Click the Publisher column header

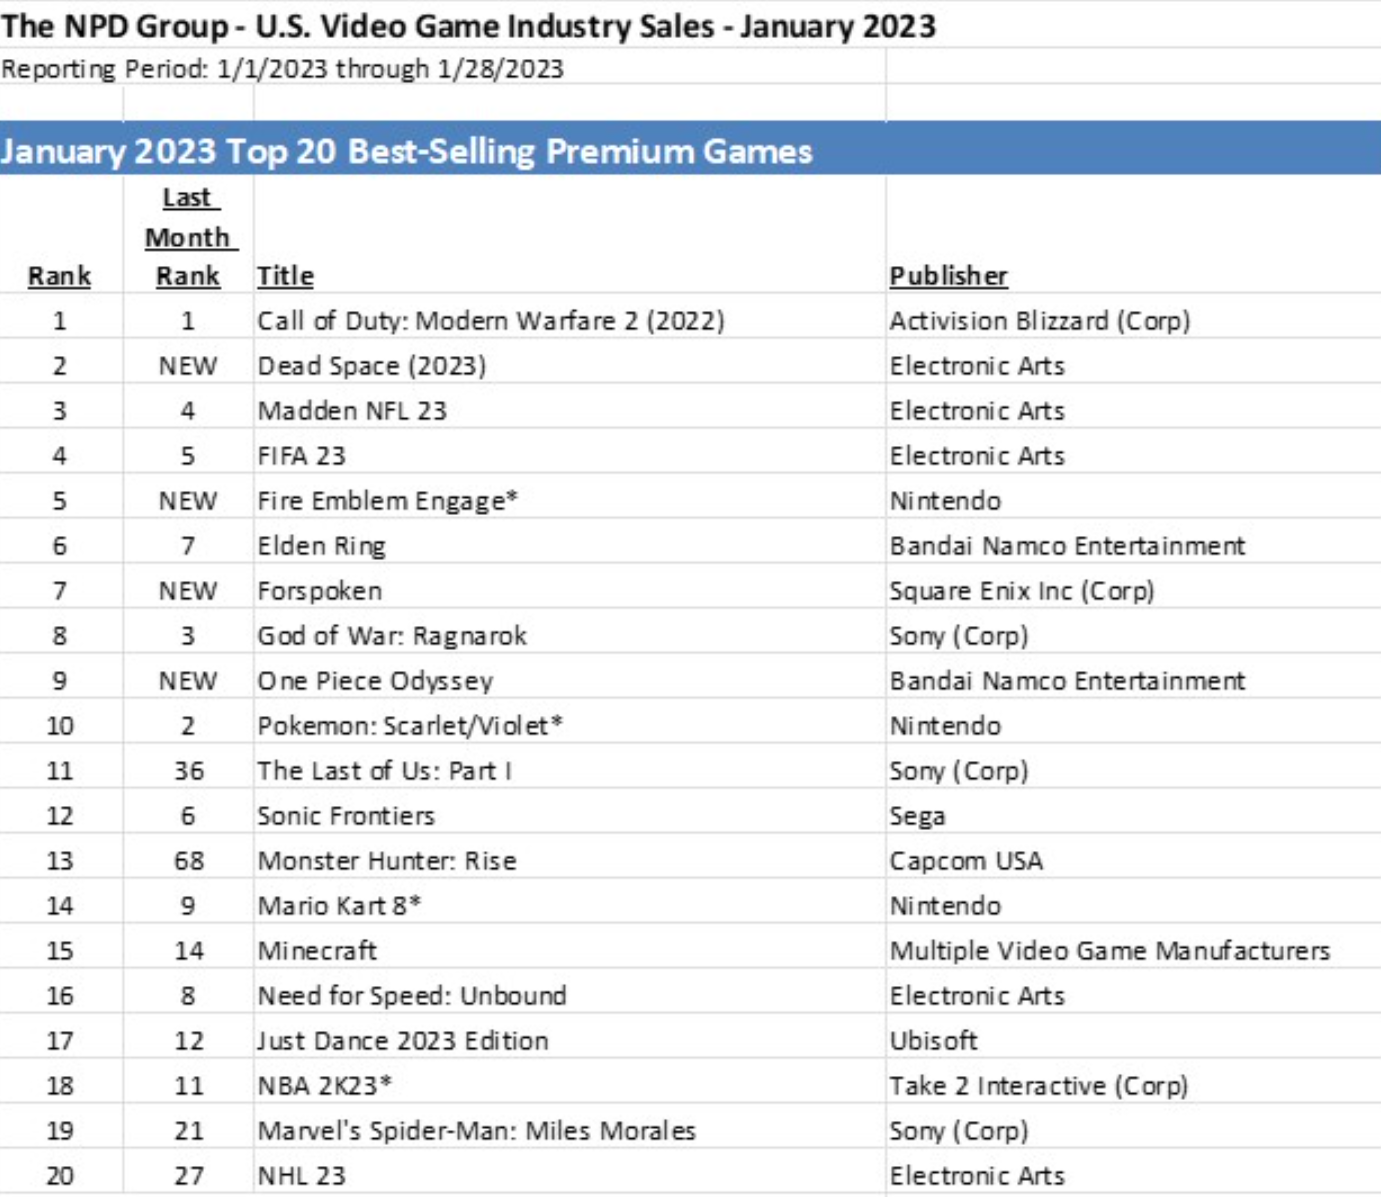(x=948, y=276)
